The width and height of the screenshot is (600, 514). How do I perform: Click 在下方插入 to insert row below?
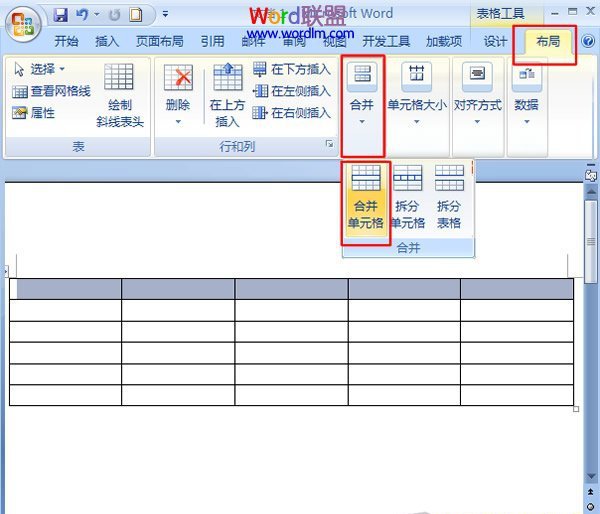pyautogui.click(x=292, y=69)
